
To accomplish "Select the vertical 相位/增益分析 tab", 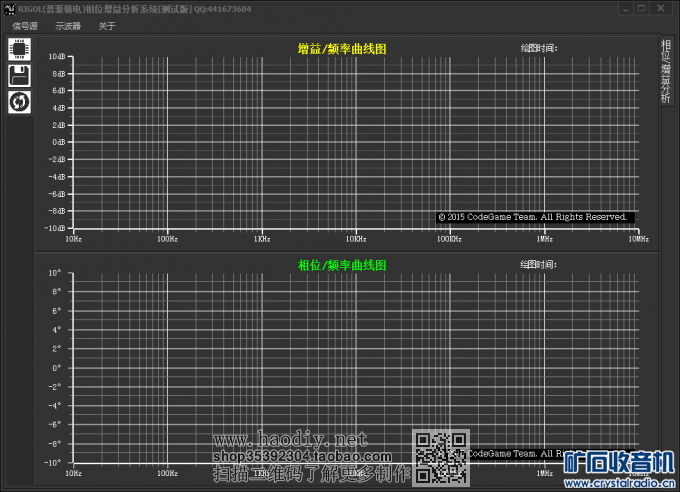I will pos(666,72).
